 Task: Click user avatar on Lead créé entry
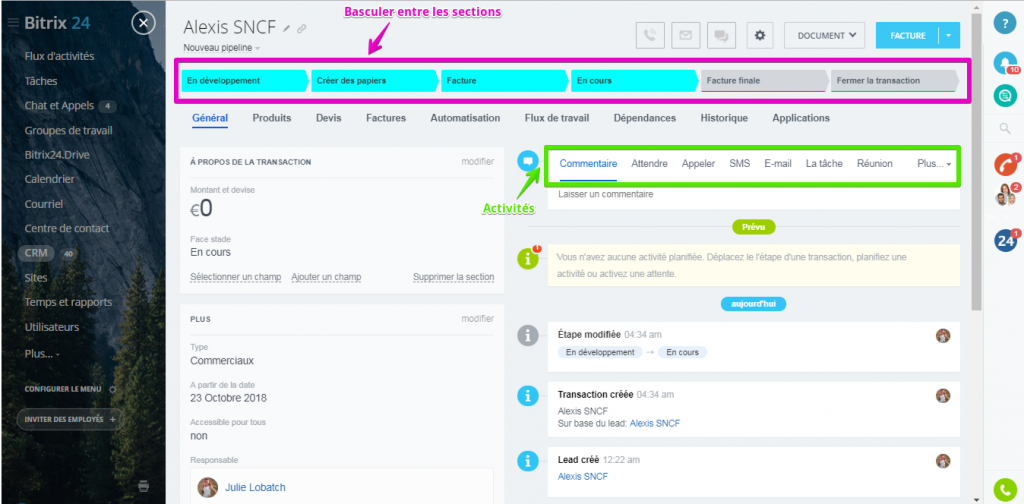[942, 461]
